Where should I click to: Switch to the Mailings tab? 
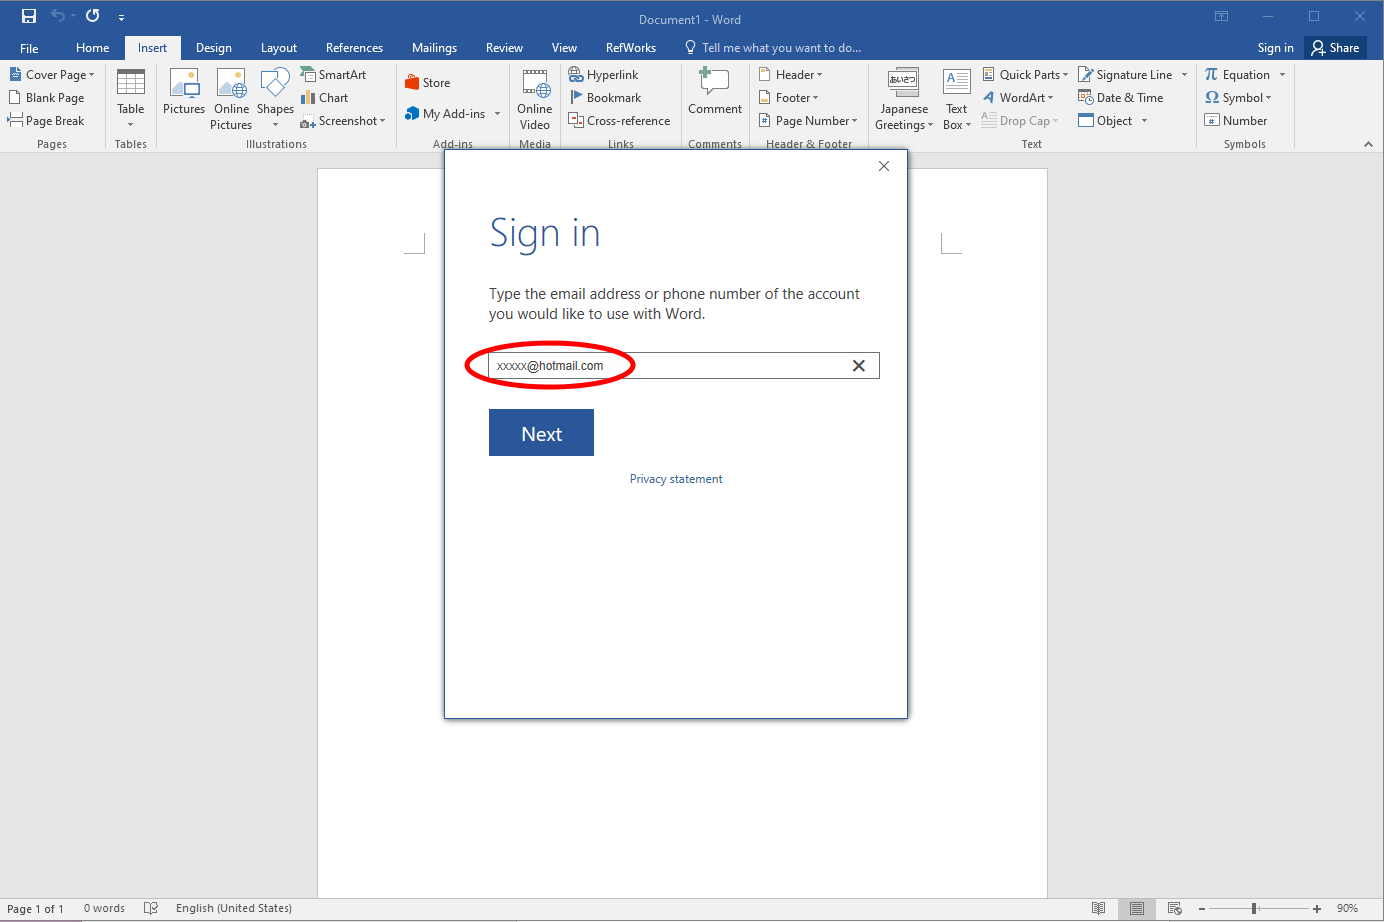(434, 48)
